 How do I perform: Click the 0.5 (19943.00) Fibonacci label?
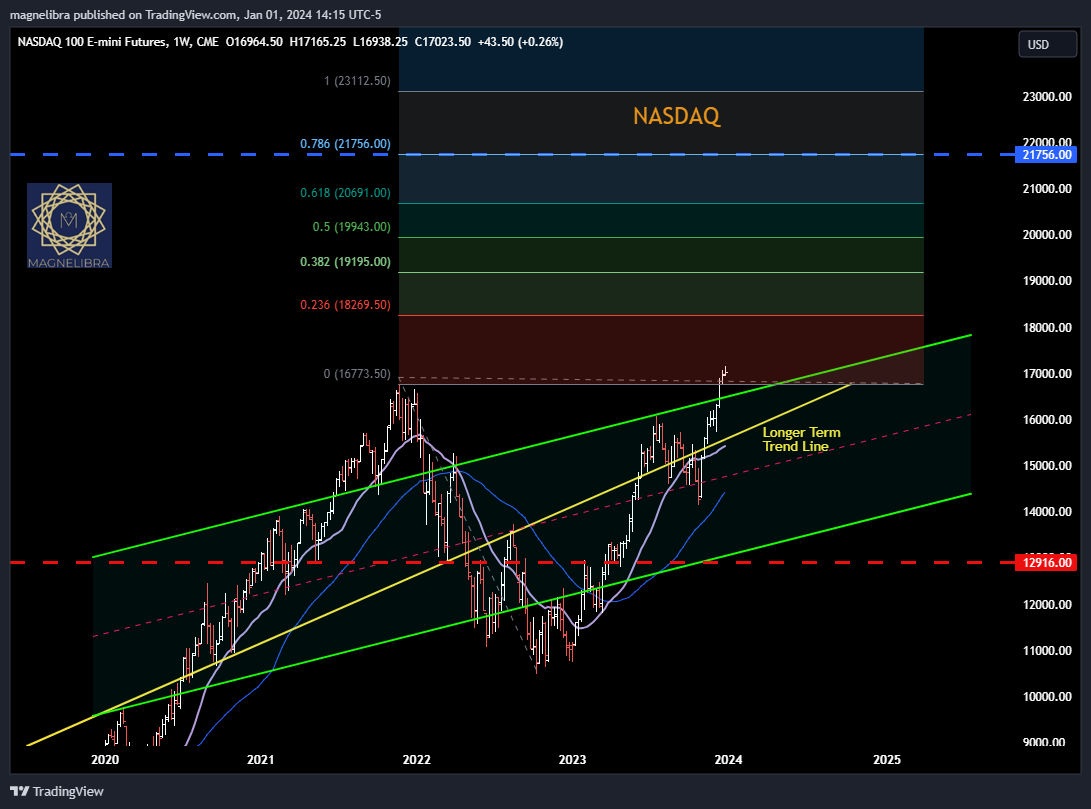point(351,227)
